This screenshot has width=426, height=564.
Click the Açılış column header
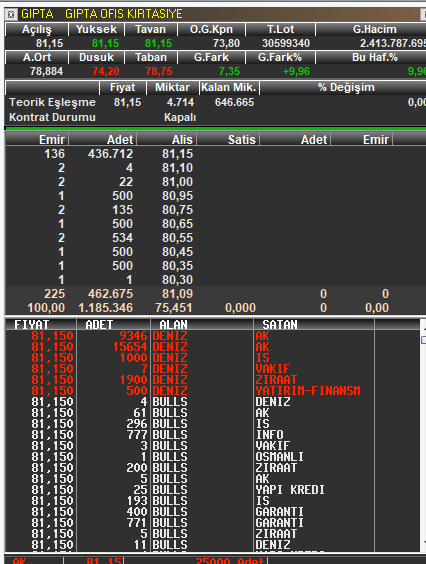tap(36, 29)
